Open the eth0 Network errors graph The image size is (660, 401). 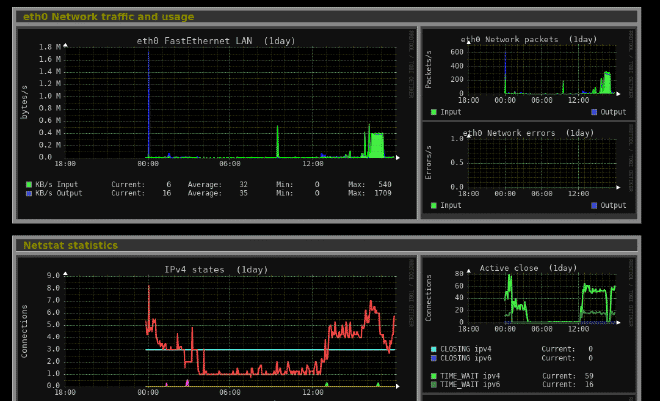pos(529,168)
